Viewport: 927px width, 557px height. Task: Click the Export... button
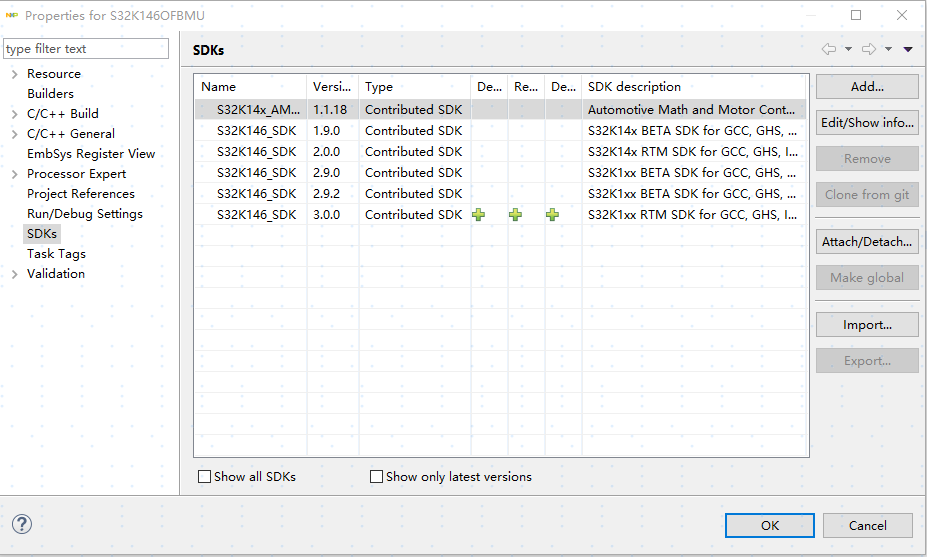(x=867, y=361)
